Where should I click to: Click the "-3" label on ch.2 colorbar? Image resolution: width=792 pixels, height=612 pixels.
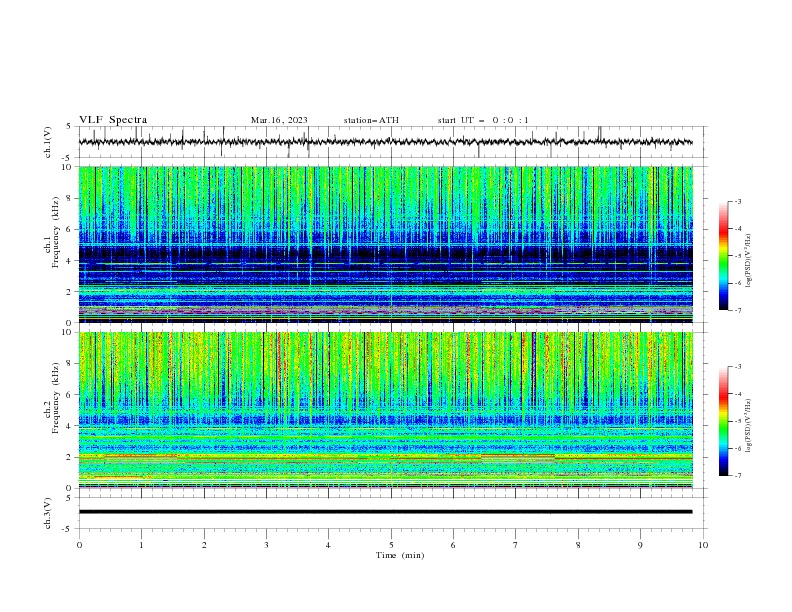[x=737, y=367]
